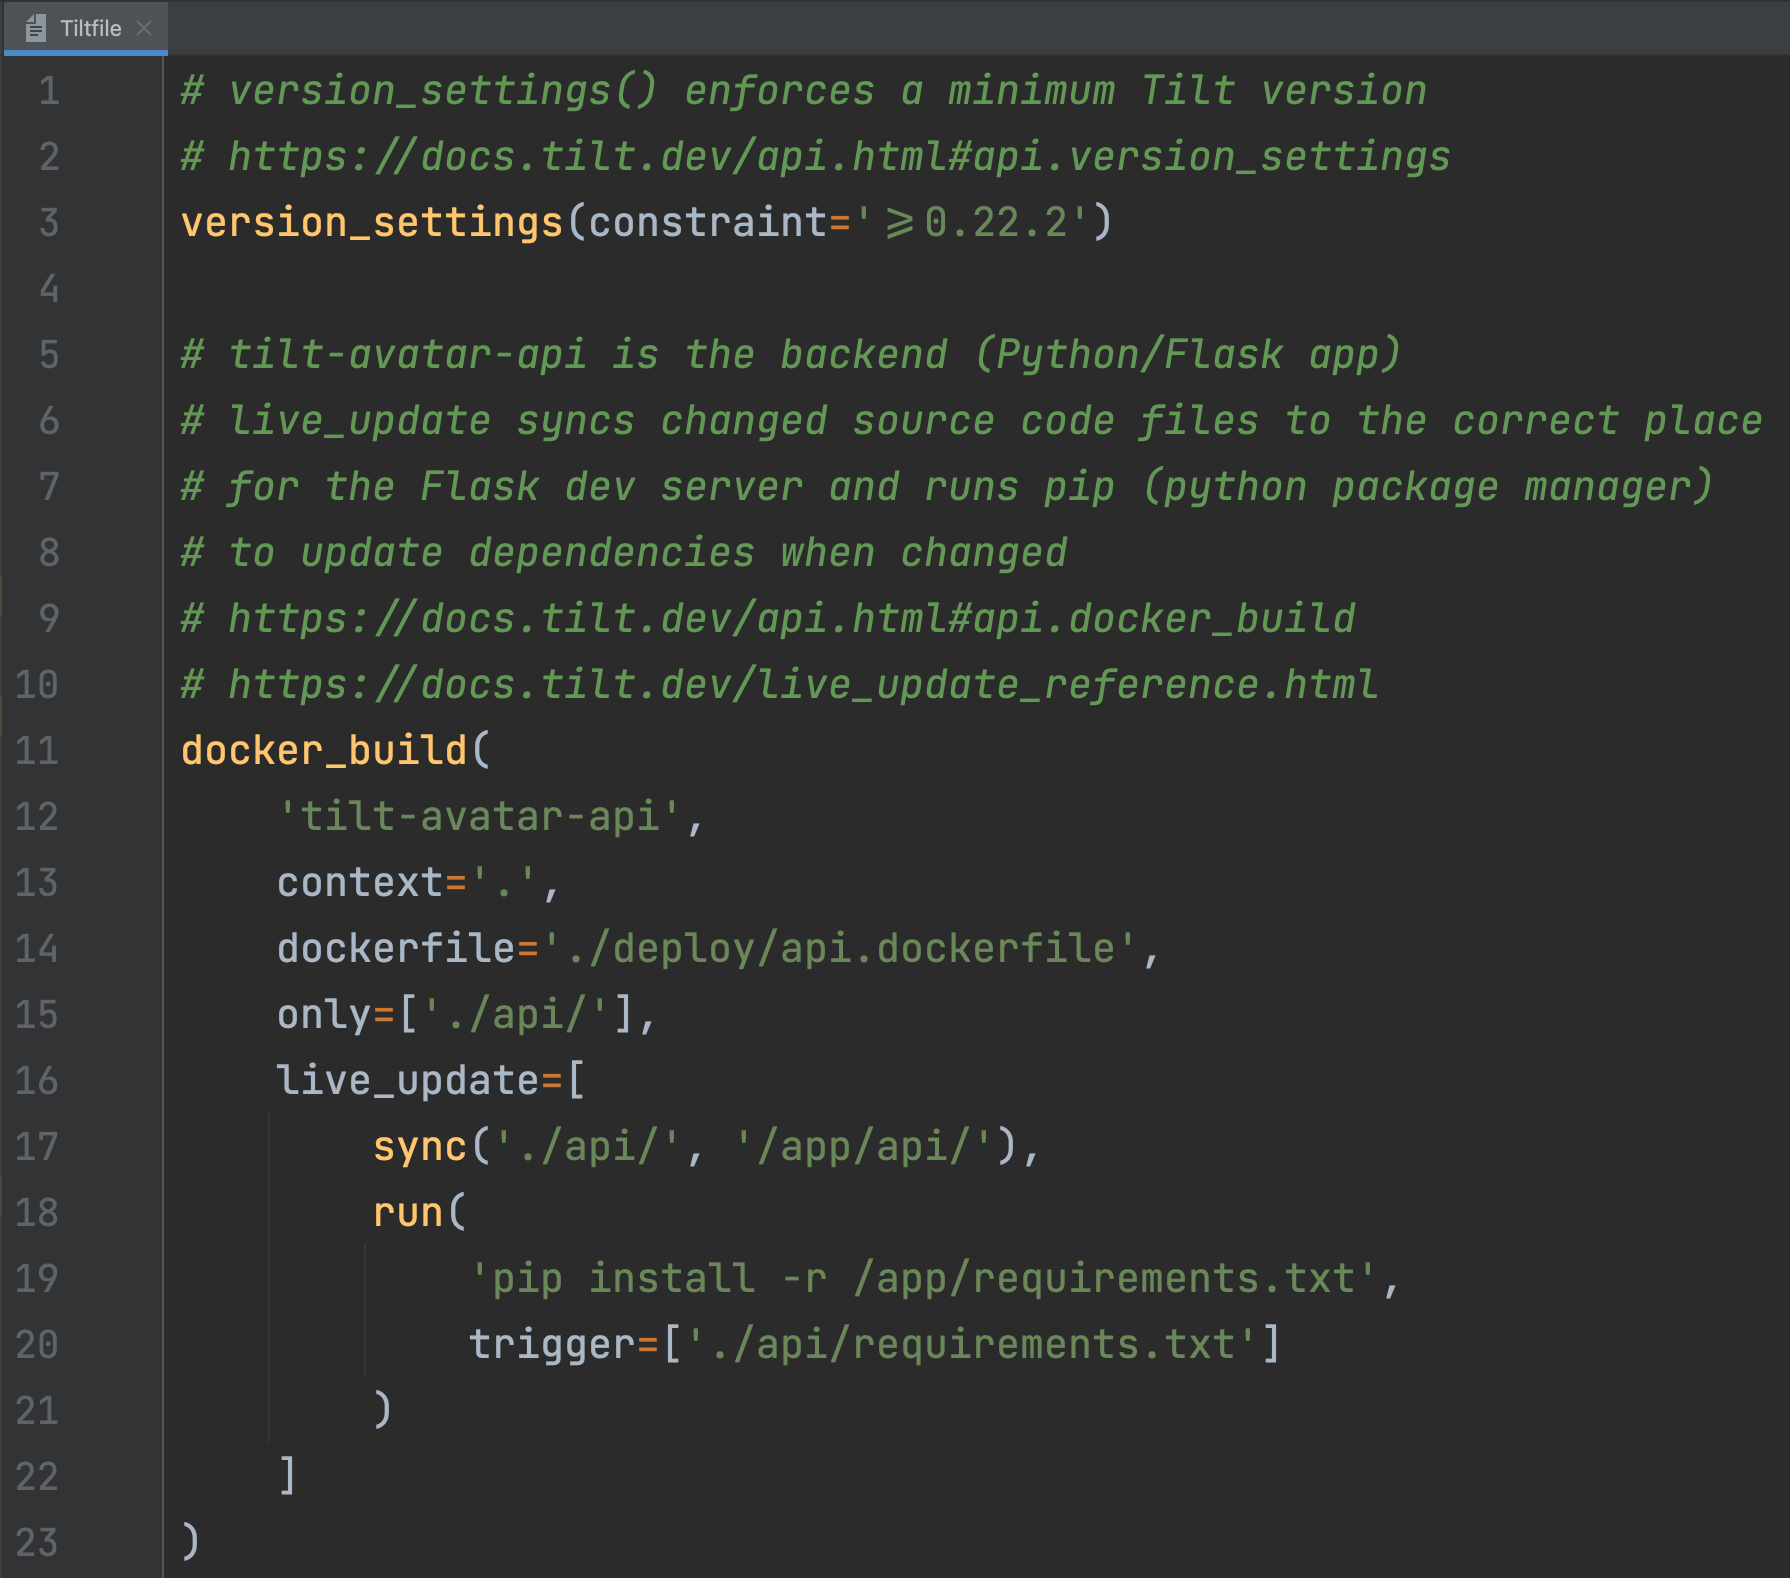
Task: Click the only parameter on line 15
Action: (x=324, y=1015)
